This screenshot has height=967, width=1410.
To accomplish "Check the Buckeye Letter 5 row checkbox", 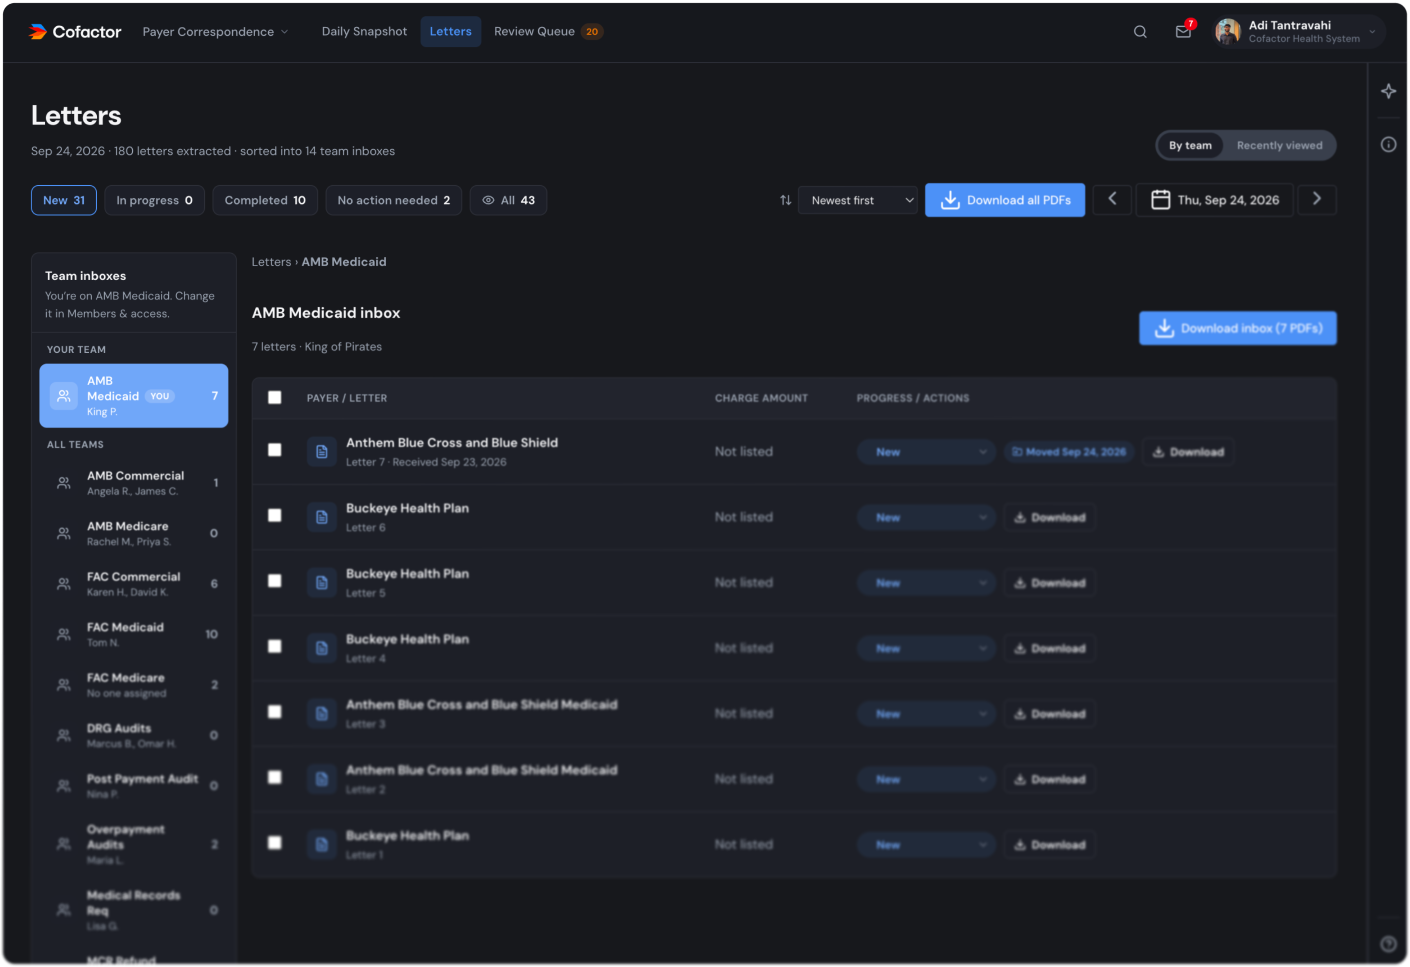I will pos(275,582).
